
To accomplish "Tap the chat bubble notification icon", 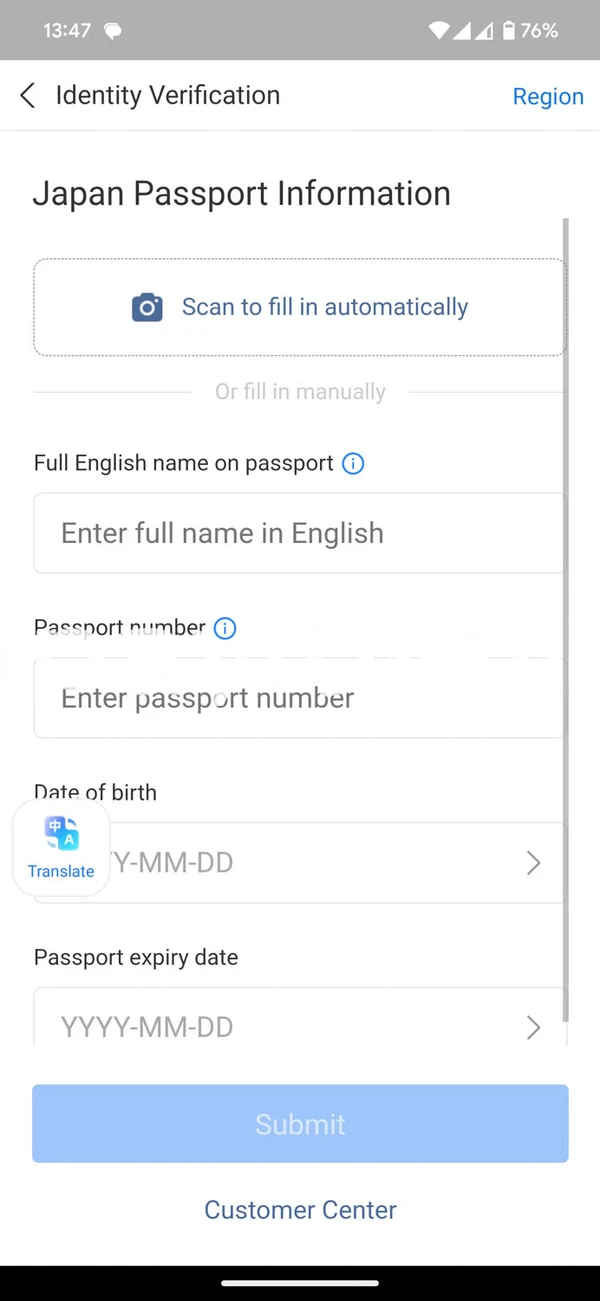I will (113, 32).
